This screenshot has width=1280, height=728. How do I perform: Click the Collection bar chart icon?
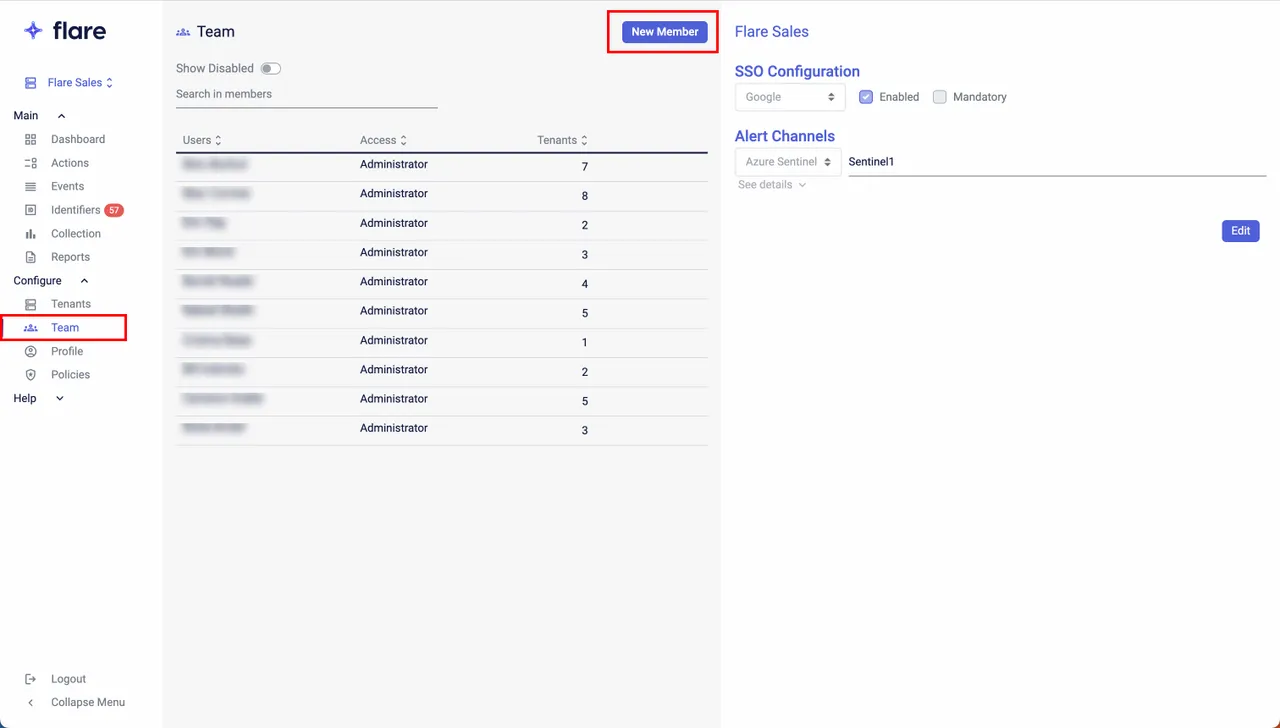coord(30,234)
